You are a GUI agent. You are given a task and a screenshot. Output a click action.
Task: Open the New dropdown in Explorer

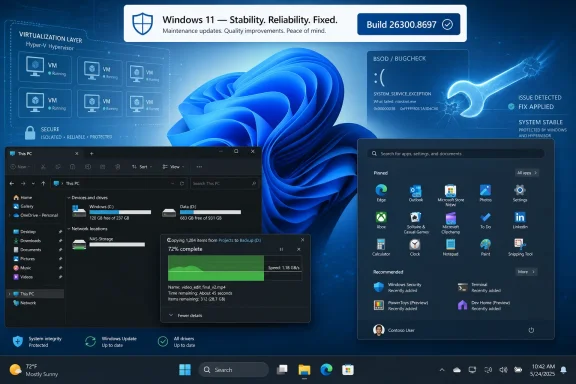(20, 167)
